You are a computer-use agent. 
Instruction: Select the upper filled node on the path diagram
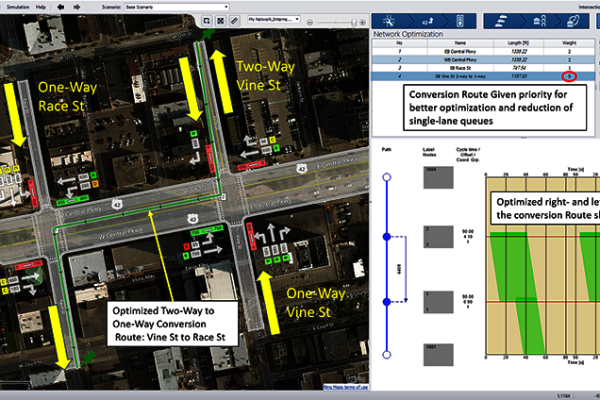pyautogui.click(x=386, y=237)
